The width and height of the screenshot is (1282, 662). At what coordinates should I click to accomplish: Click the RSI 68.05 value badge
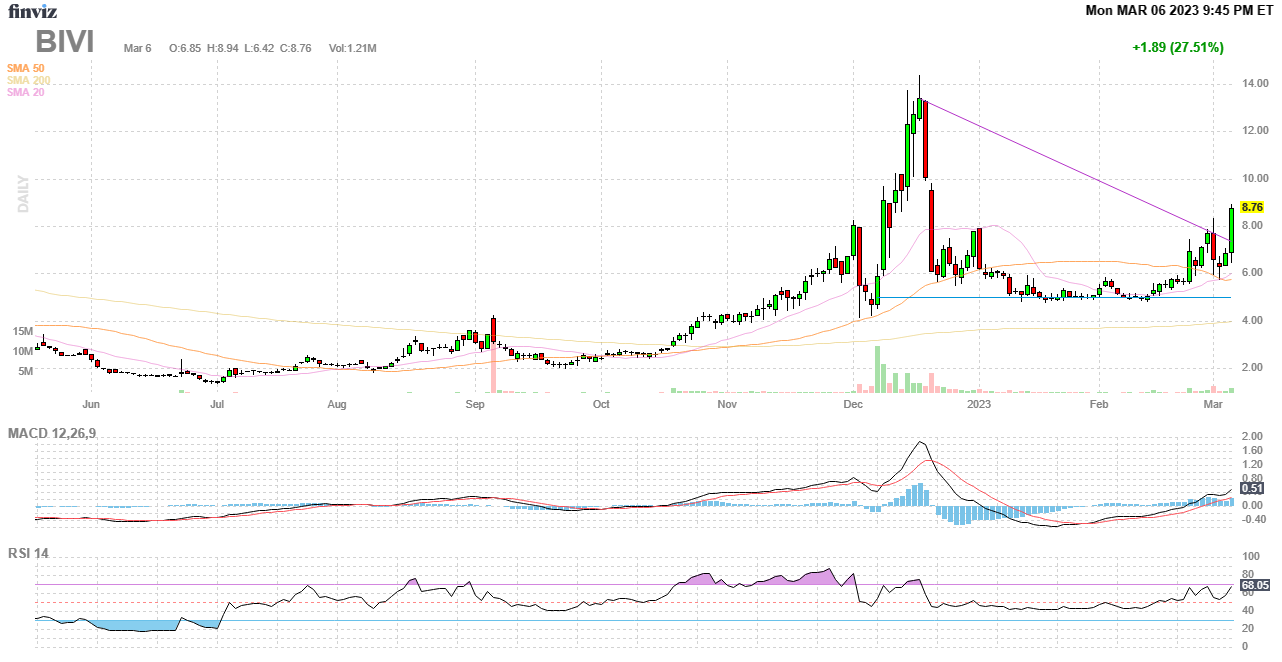click(x=1254, y=585)
